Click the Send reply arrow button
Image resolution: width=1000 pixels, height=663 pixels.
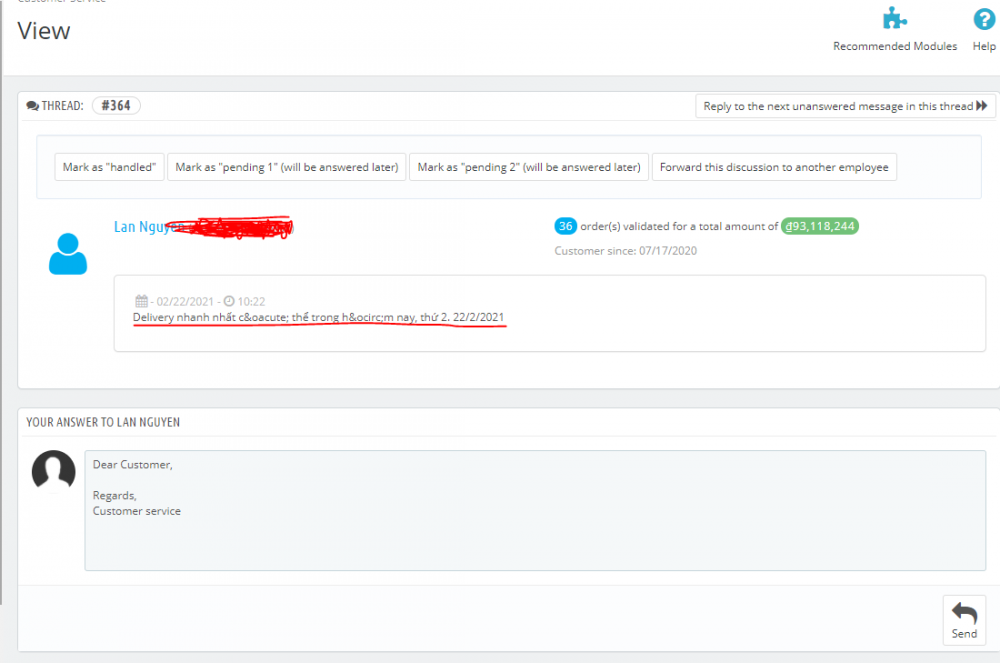(964, 620)
